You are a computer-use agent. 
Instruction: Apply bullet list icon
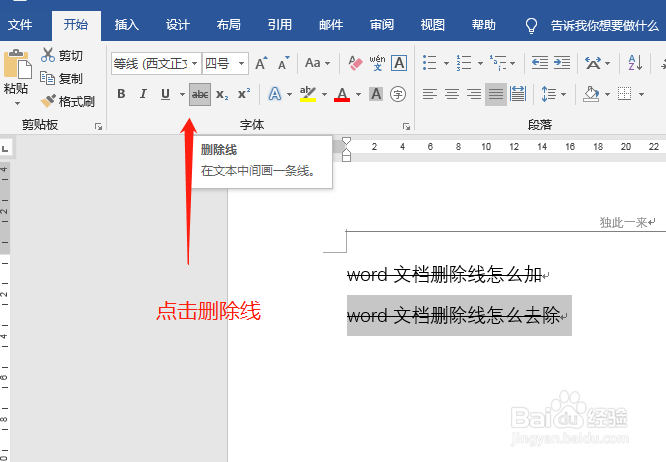tap(429, 63)
